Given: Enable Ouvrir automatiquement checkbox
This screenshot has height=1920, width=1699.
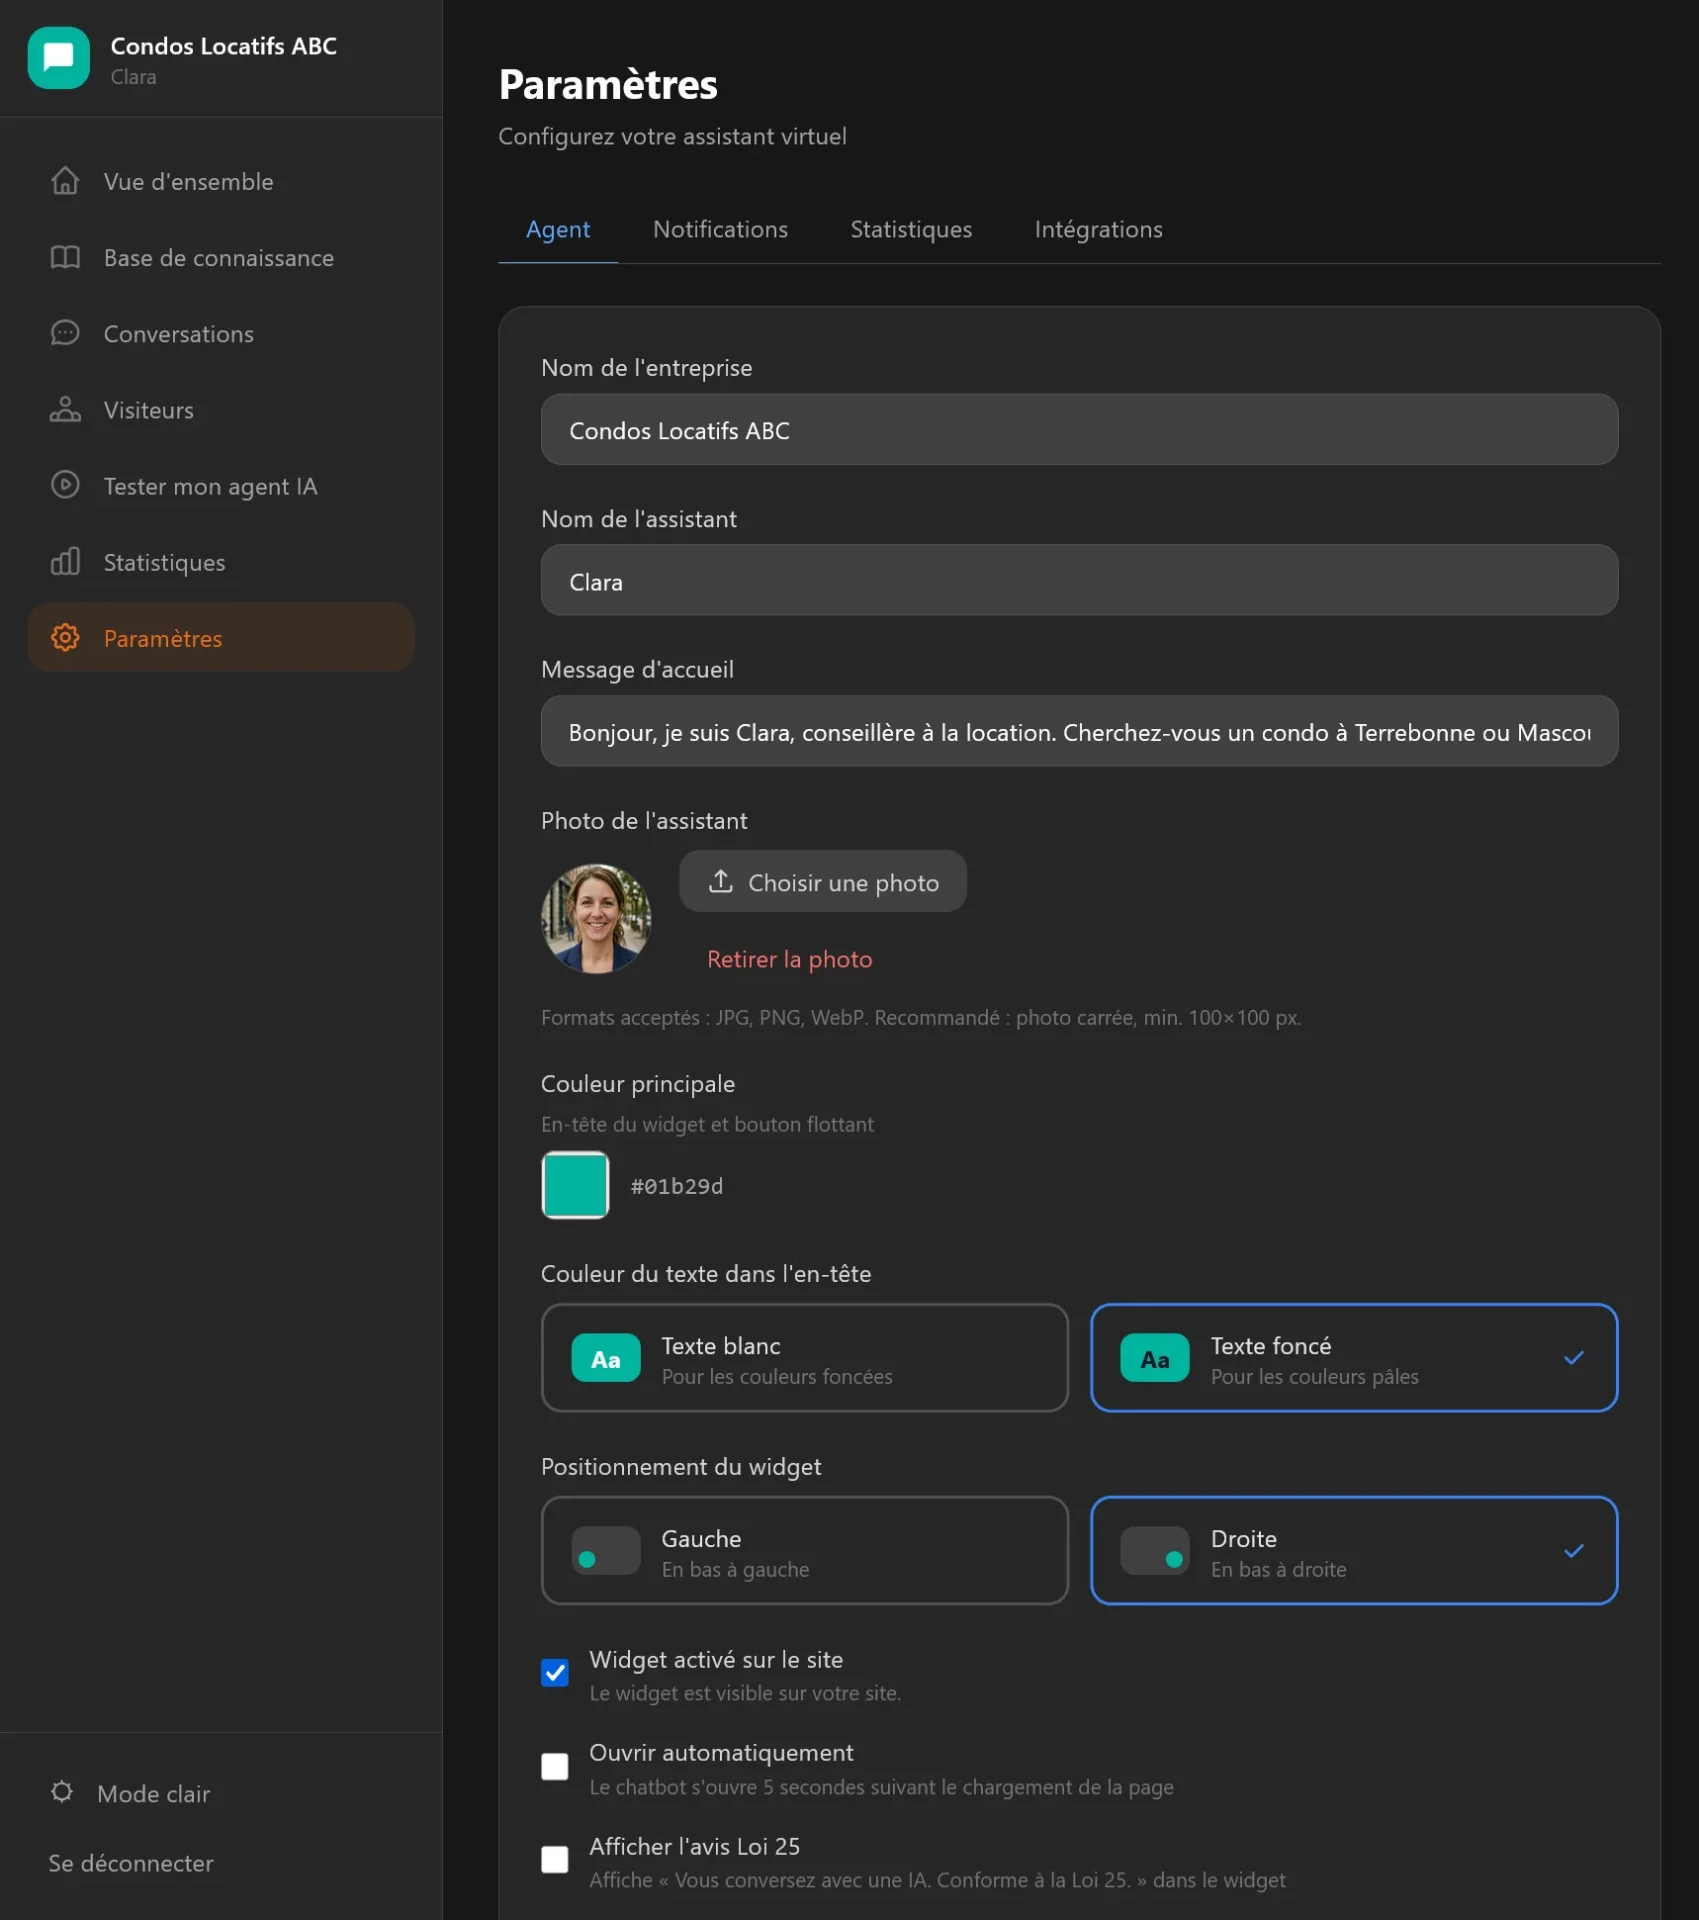Looking at the screenshot, I should point(555,1766).
